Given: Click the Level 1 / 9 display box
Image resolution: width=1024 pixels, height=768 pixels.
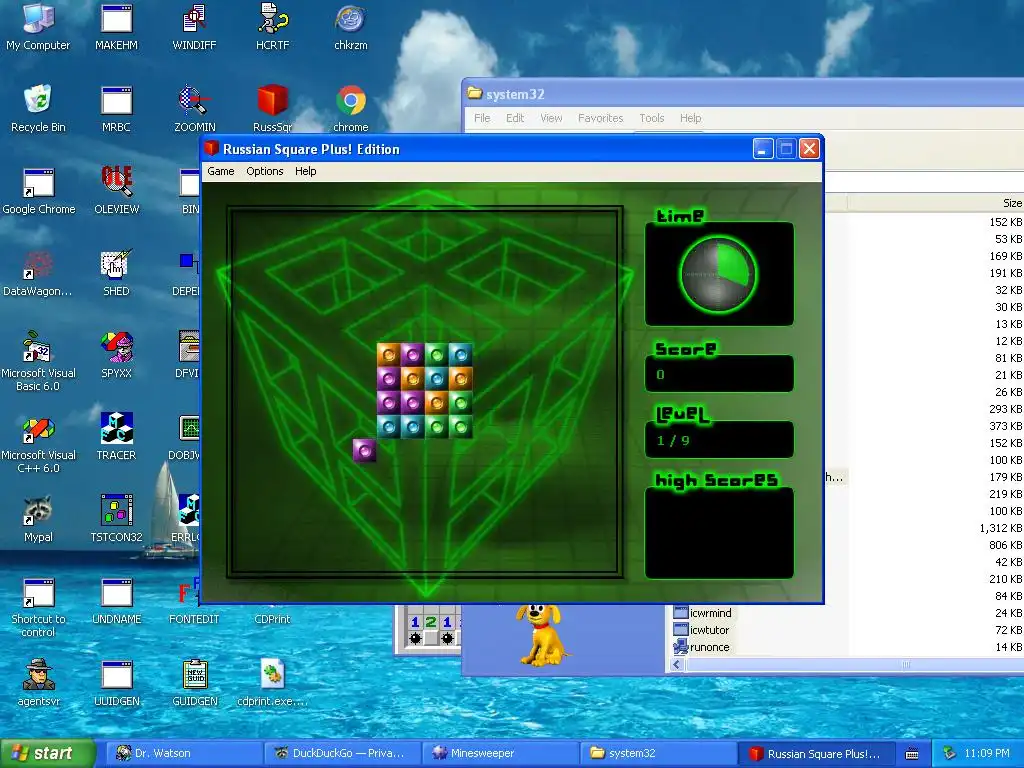Looking at the screenshot, I should (719, 440).
